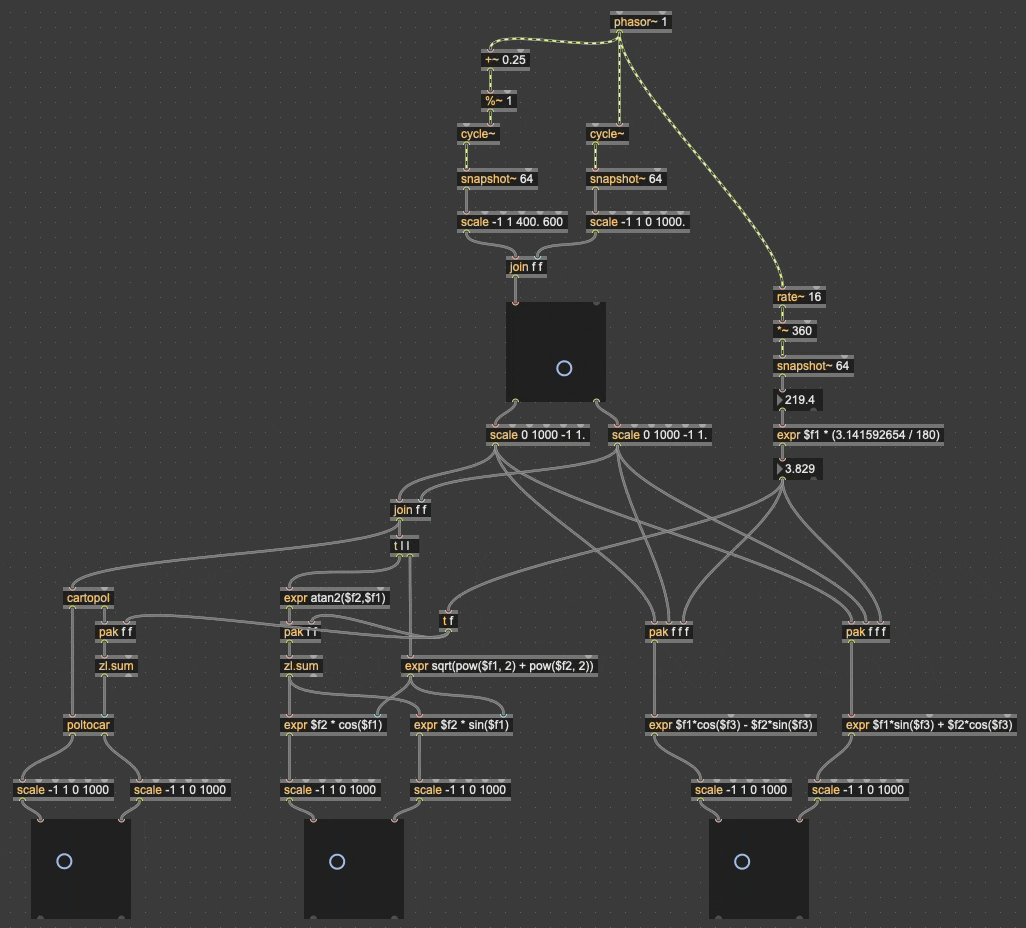Click the knob in the bottom-left pictslider
The width and height of the screenshot is (1026, 928).
point(65,861)
